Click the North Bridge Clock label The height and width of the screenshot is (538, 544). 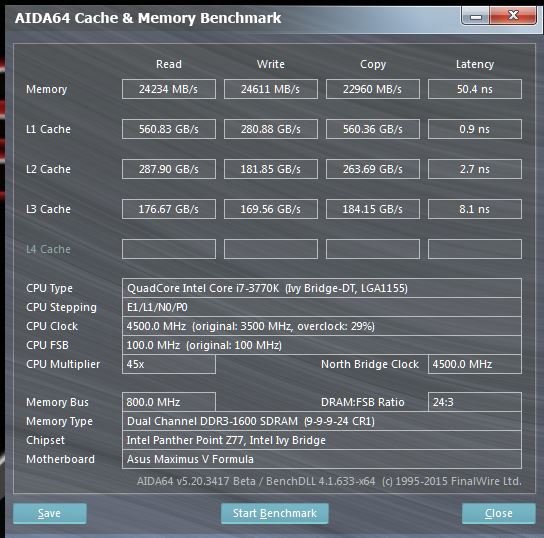[370, 364]
